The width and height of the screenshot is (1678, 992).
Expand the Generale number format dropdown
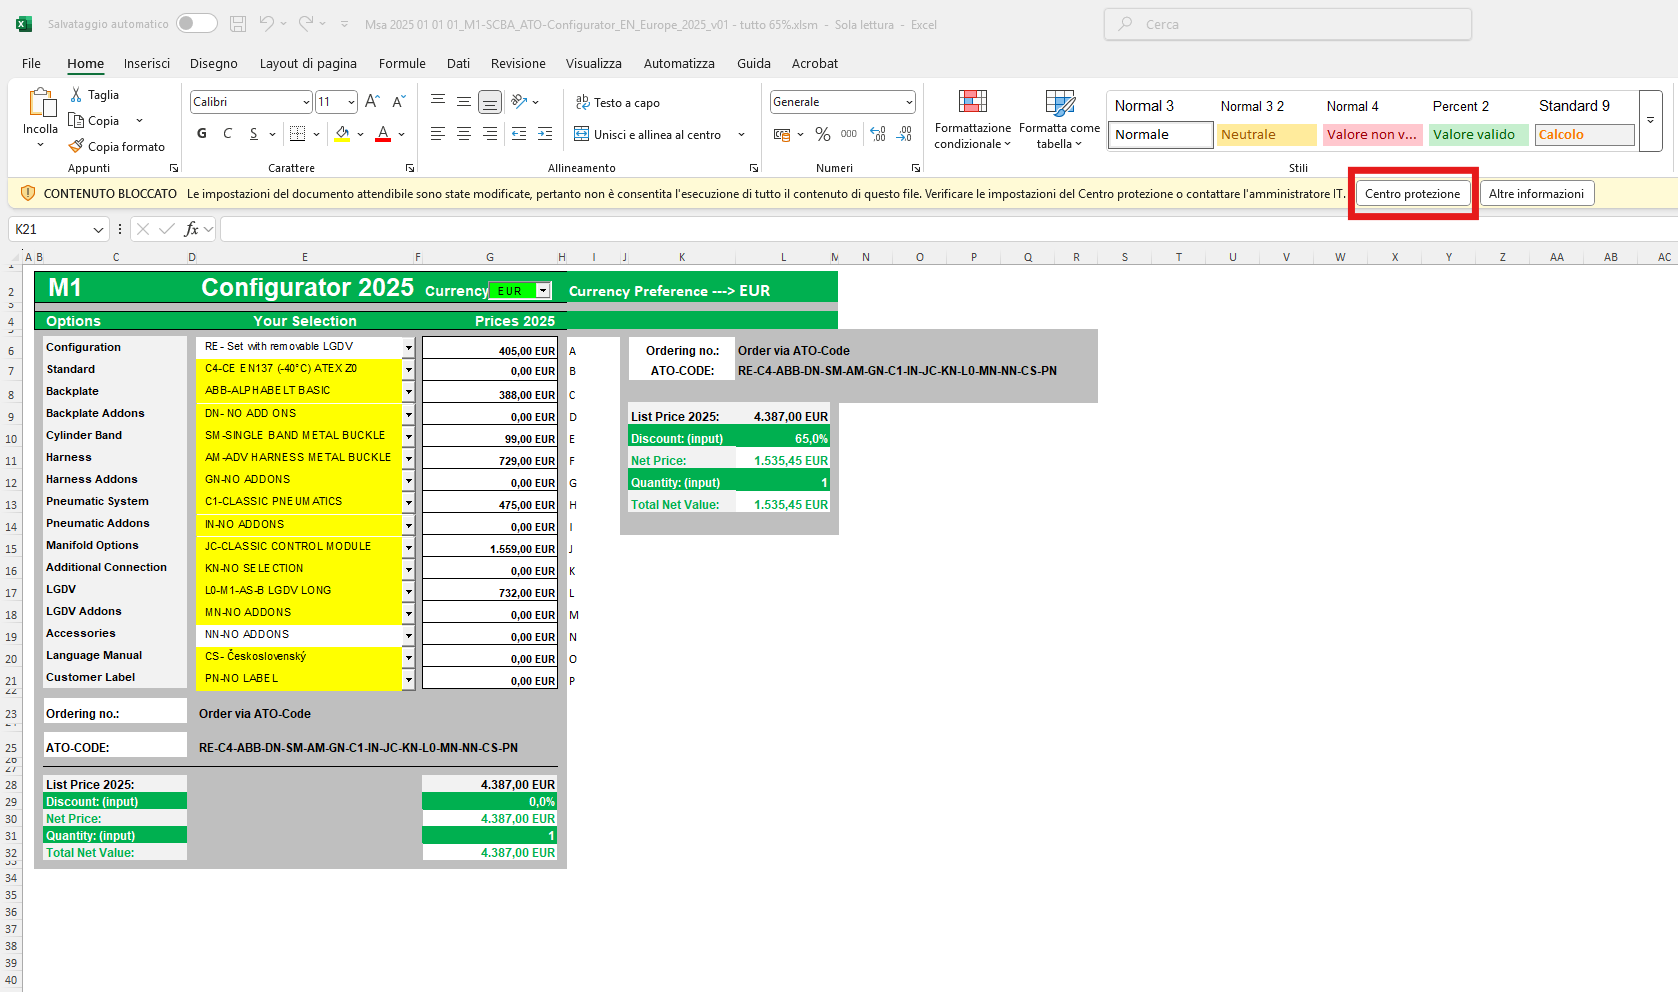[908, 102]
